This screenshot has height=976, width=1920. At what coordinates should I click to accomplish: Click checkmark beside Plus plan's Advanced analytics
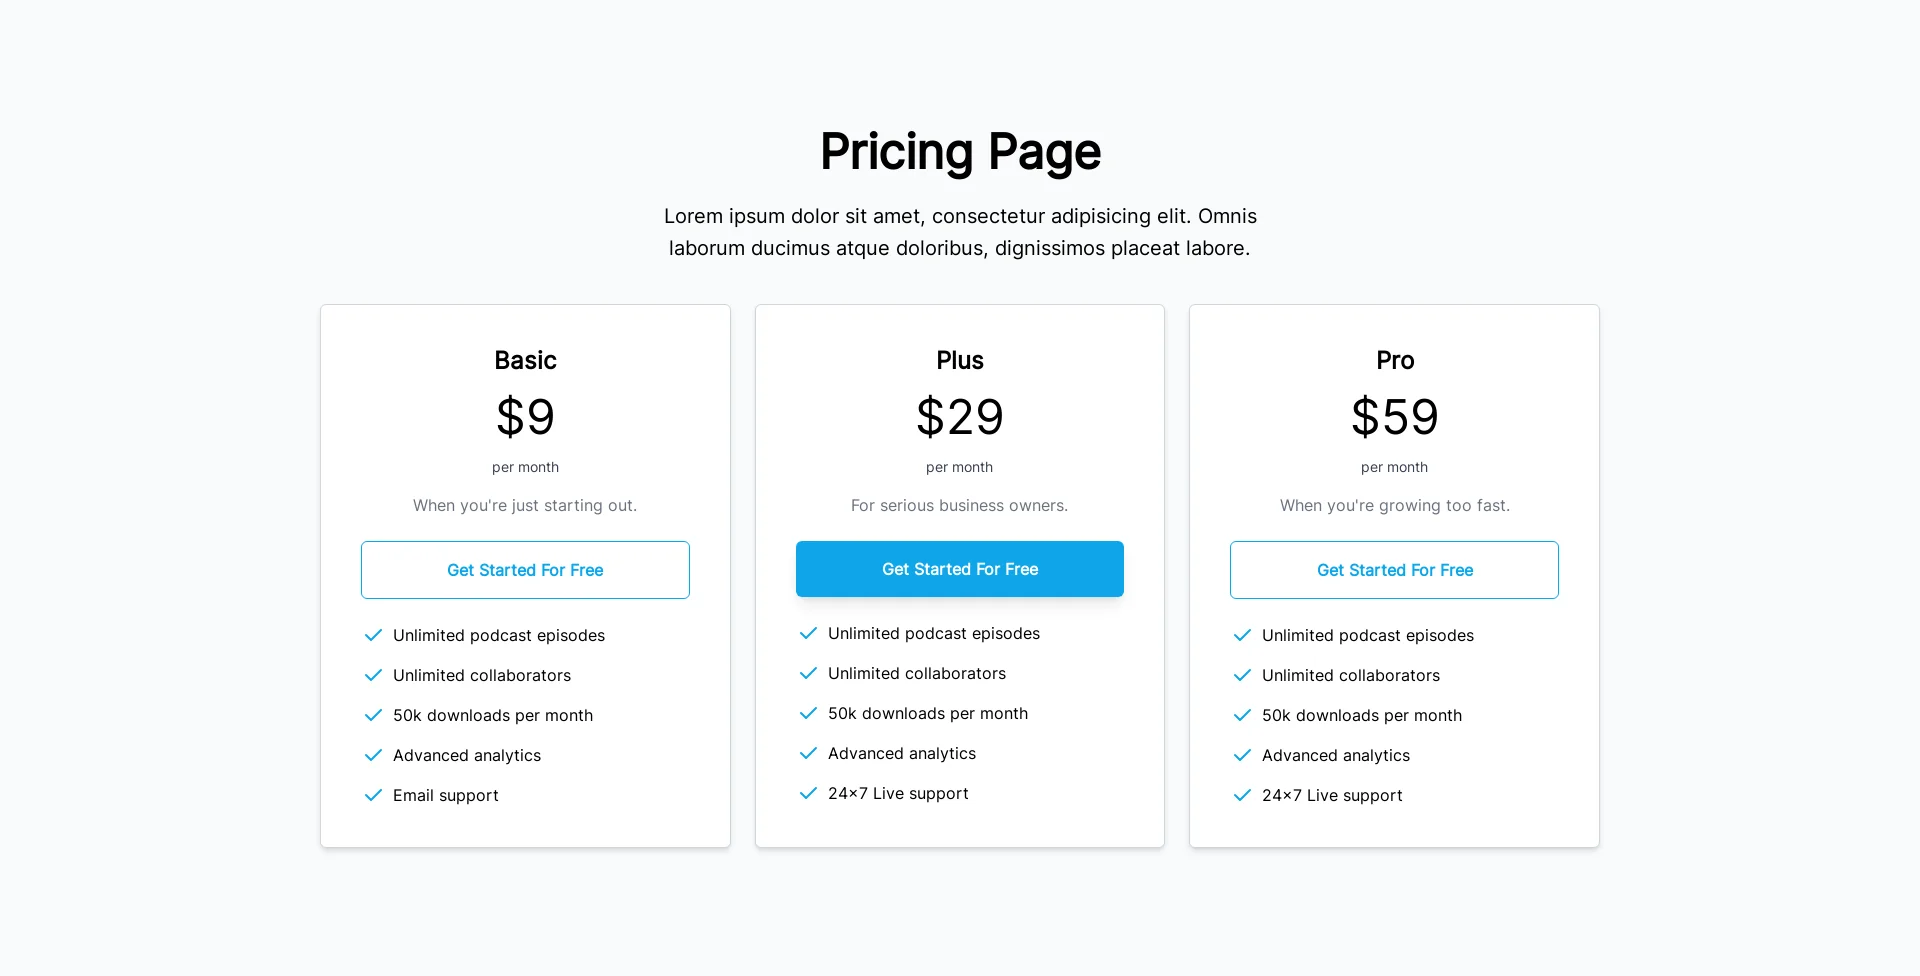[808, 753]
